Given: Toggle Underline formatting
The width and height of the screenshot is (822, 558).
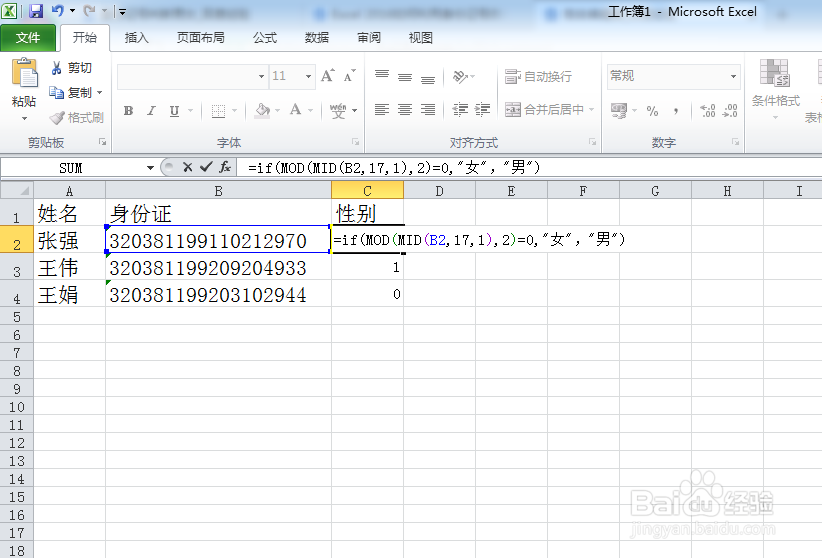Looking at the screenshot, I should click(x=174, y=111).
